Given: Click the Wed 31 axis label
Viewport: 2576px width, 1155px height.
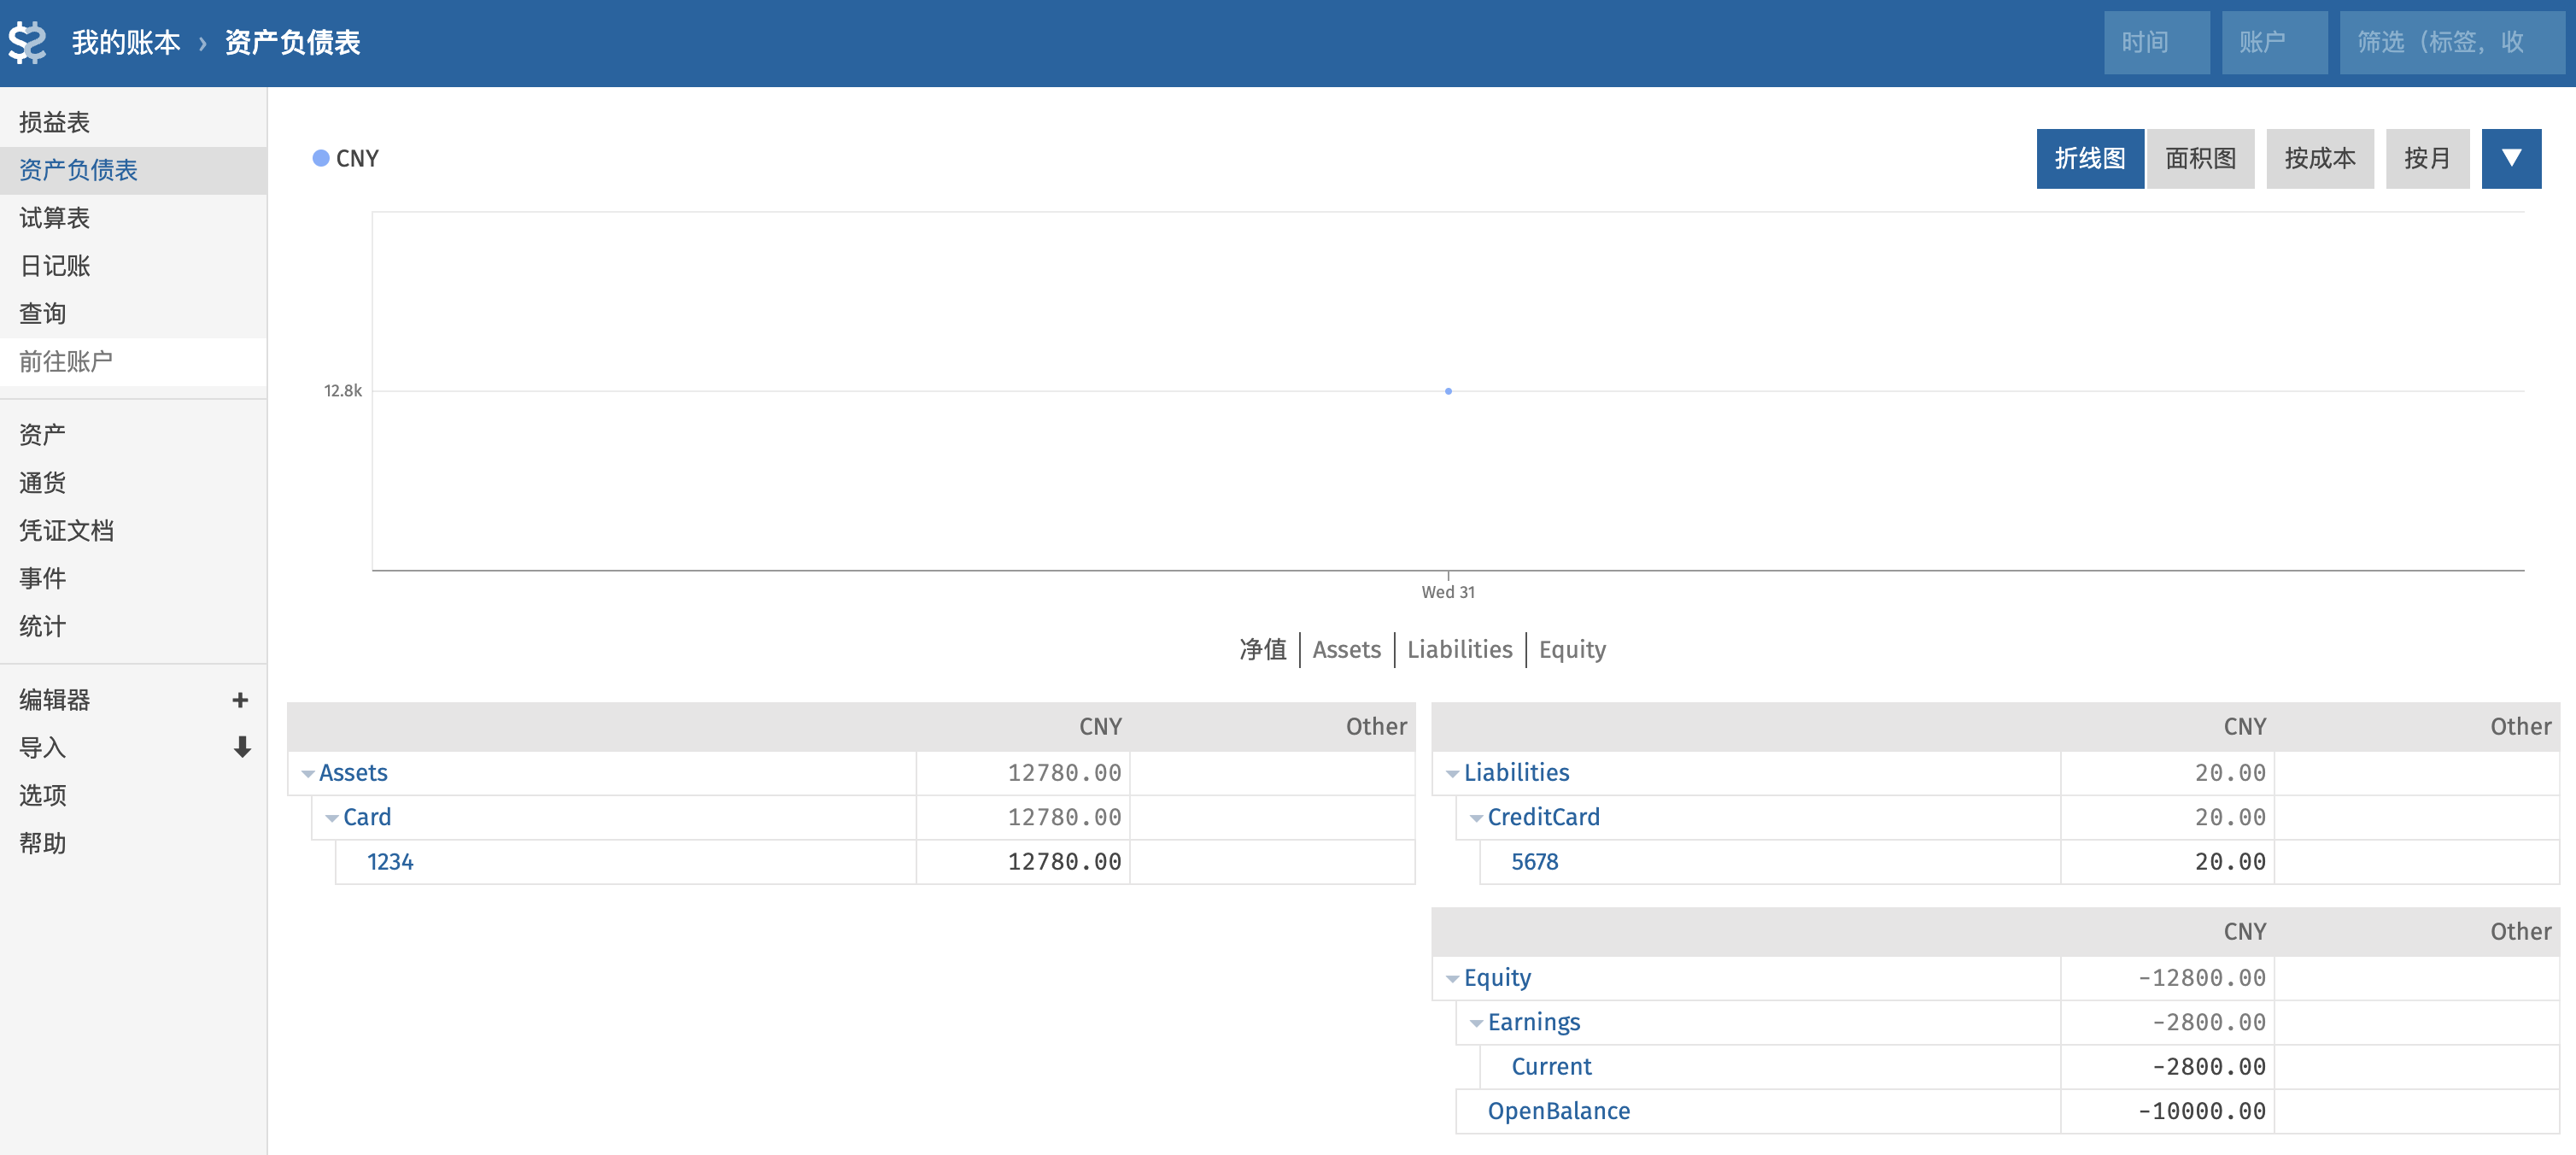Looking at the screenshot, I should pyautogui.click(x=1448, y=592).
